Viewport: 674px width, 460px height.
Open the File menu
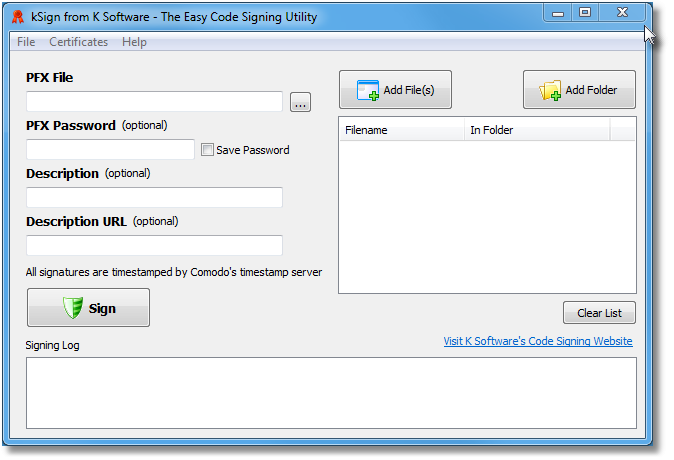26,42
